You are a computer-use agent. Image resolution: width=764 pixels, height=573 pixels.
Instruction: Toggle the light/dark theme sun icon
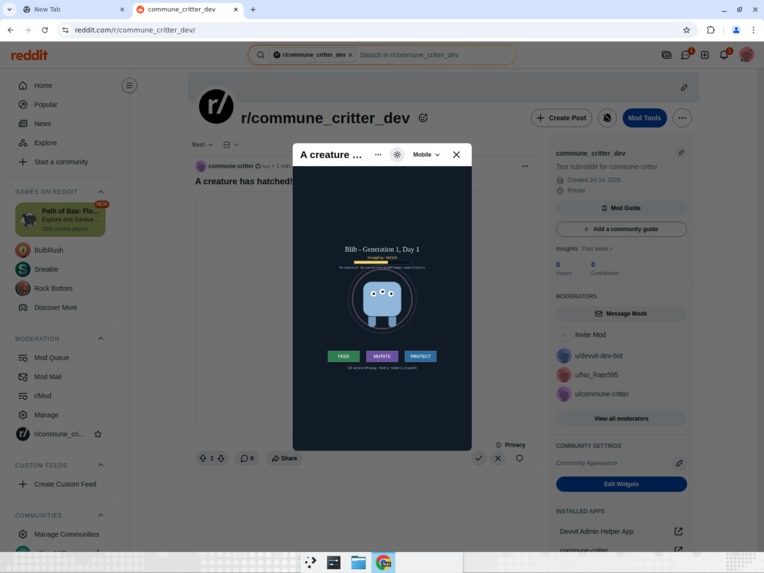397,154
